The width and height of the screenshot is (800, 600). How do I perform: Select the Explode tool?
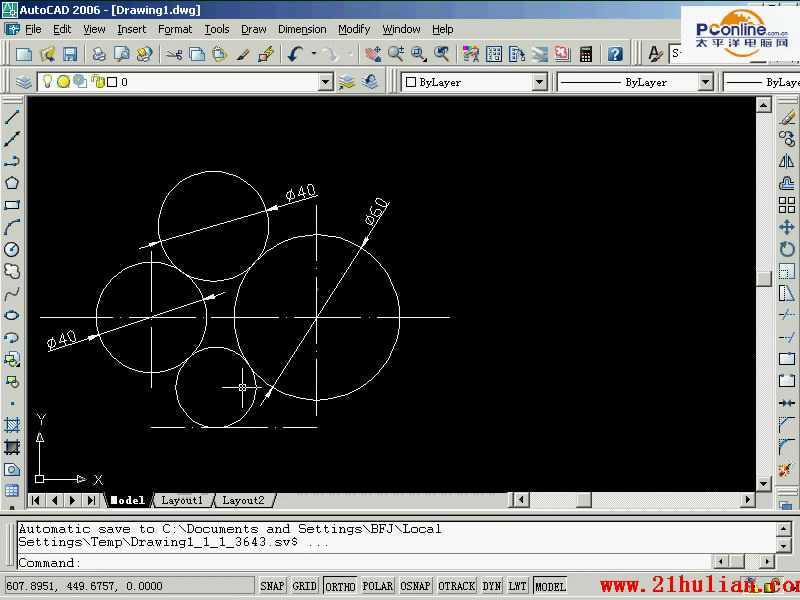787,469
